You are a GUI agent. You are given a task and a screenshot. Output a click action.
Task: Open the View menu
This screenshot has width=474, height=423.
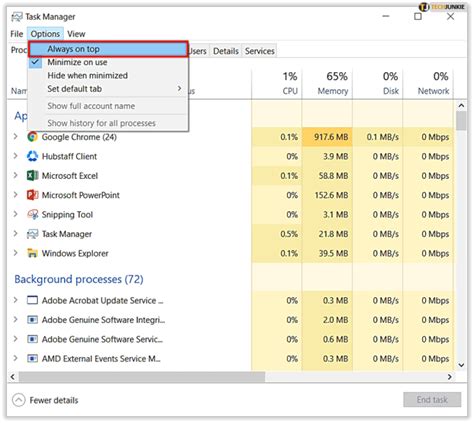(76, 34)
